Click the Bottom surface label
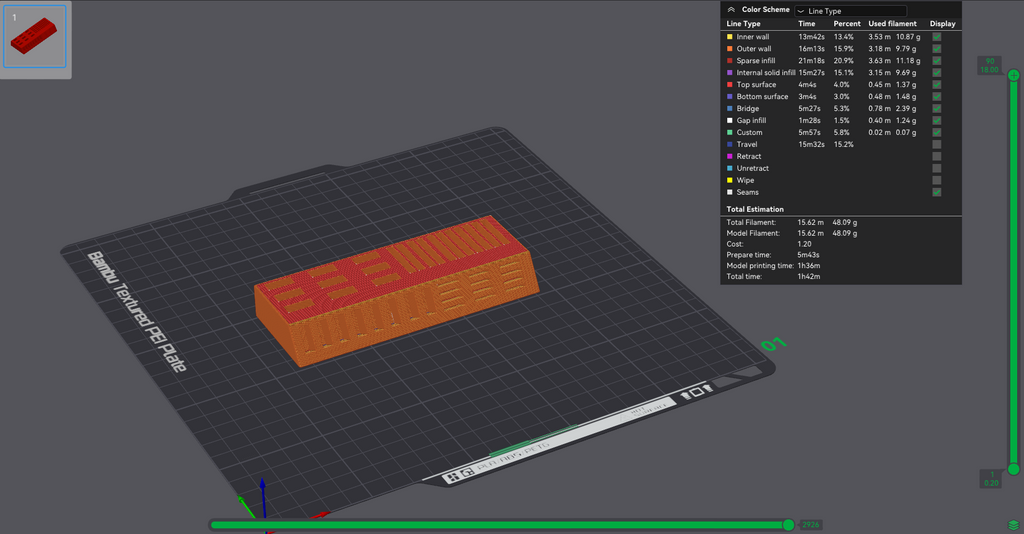 tap(762, 97)
